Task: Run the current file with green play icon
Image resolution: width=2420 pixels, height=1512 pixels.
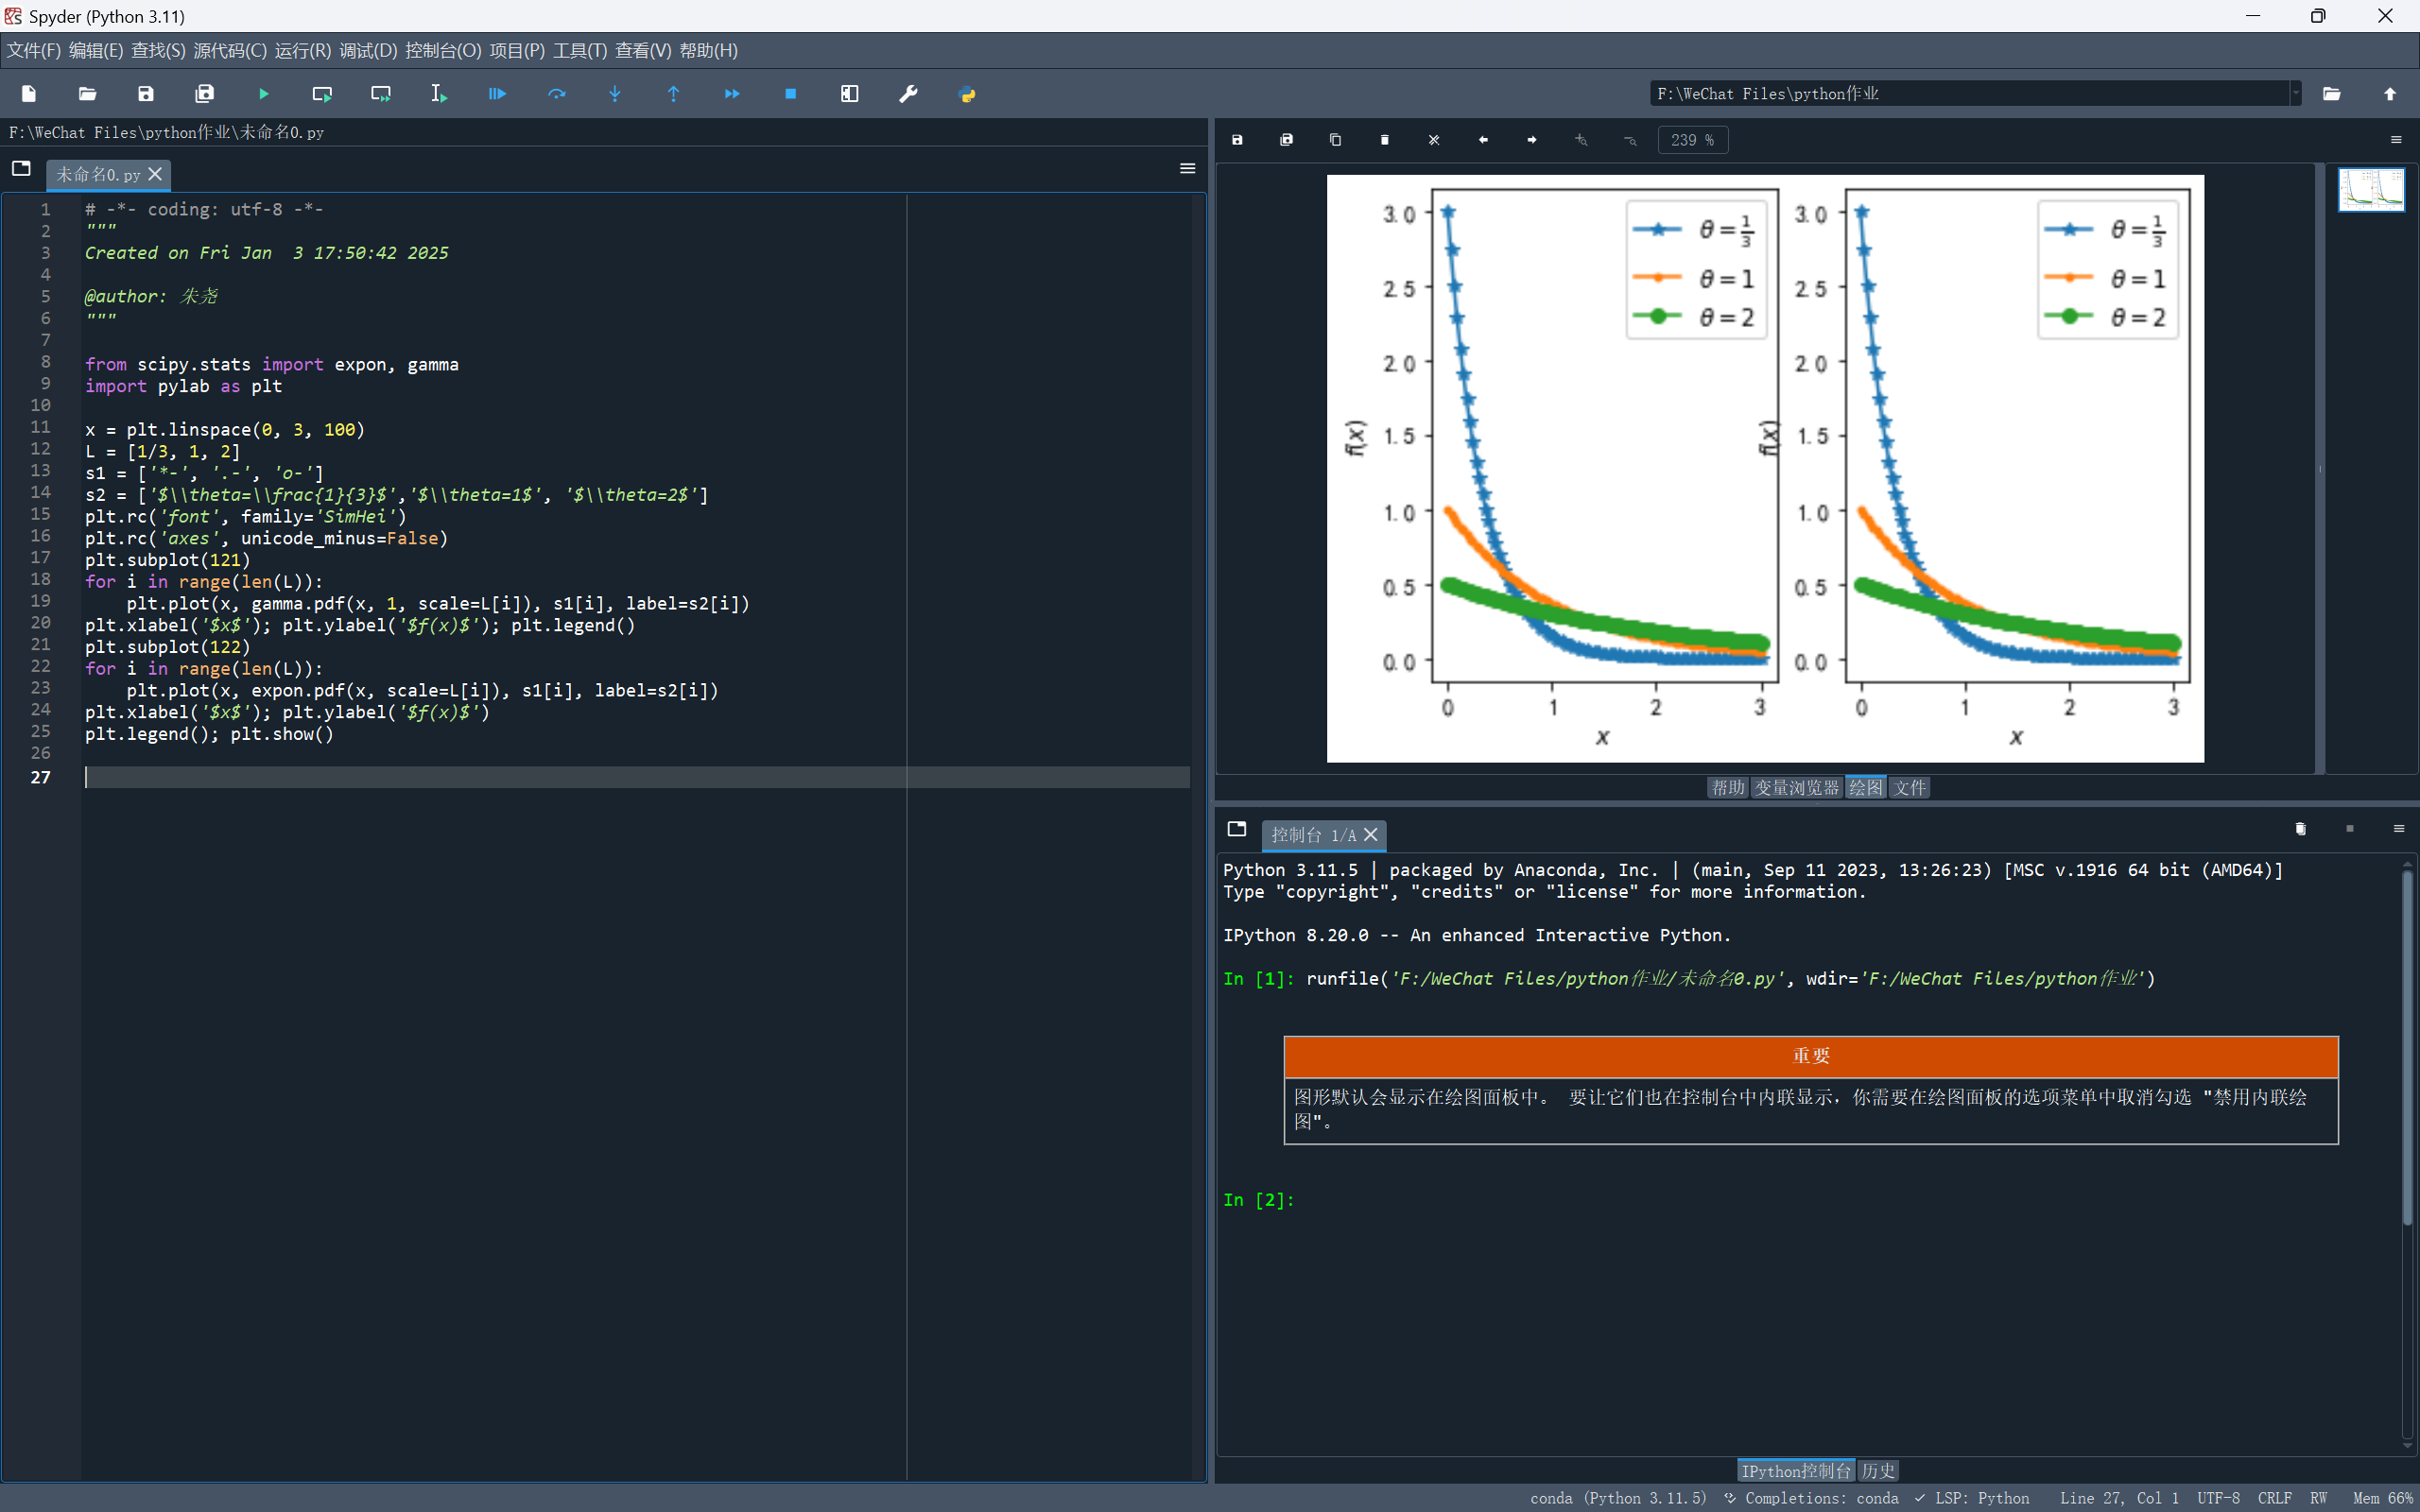Action: [264, 94]
